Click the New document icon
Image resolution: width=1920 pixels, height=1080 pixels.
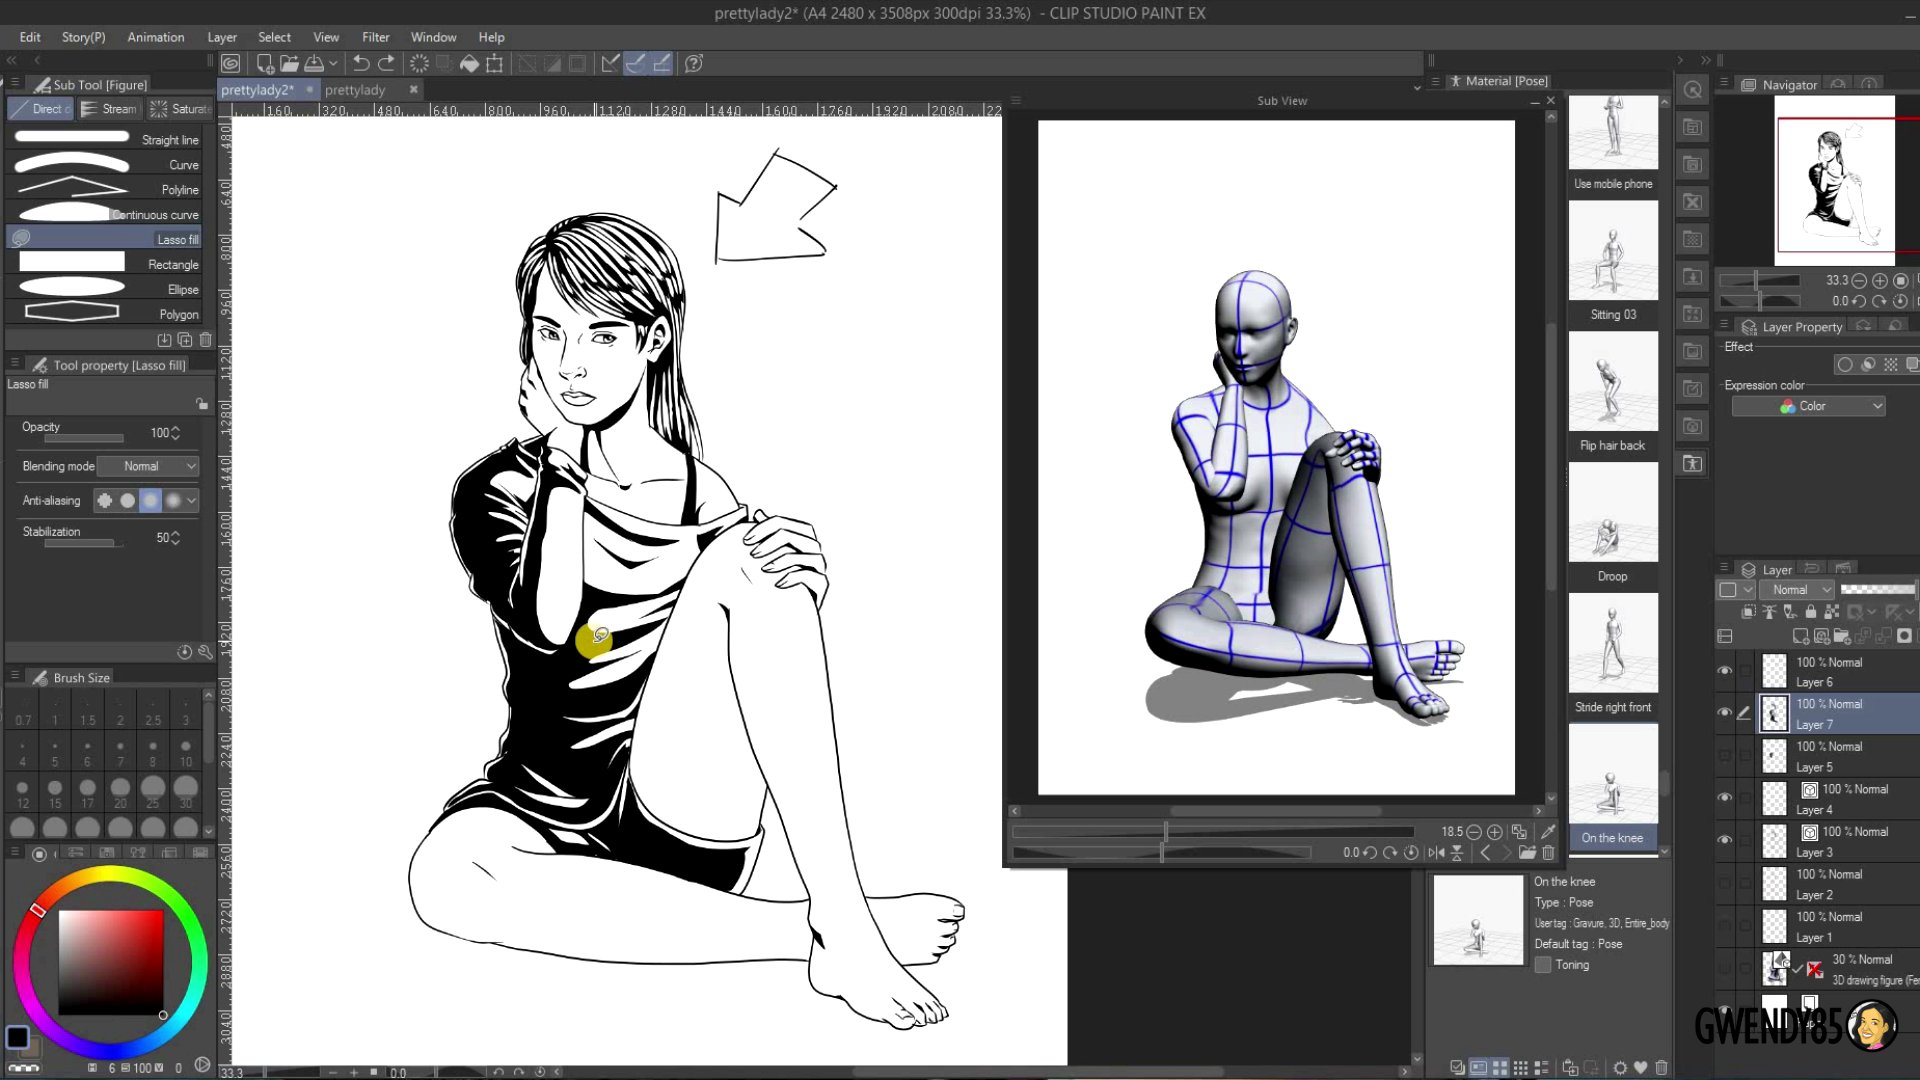pos(265,63)
